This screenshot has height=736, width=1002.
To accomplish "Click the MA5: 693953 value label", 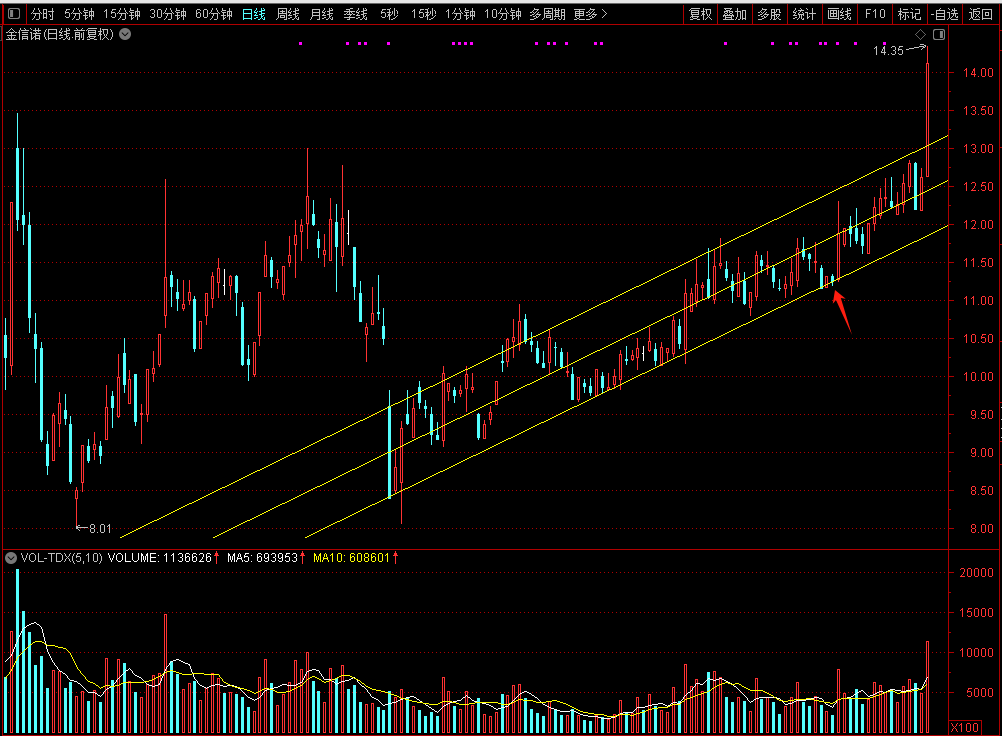I will coord(263,558).
